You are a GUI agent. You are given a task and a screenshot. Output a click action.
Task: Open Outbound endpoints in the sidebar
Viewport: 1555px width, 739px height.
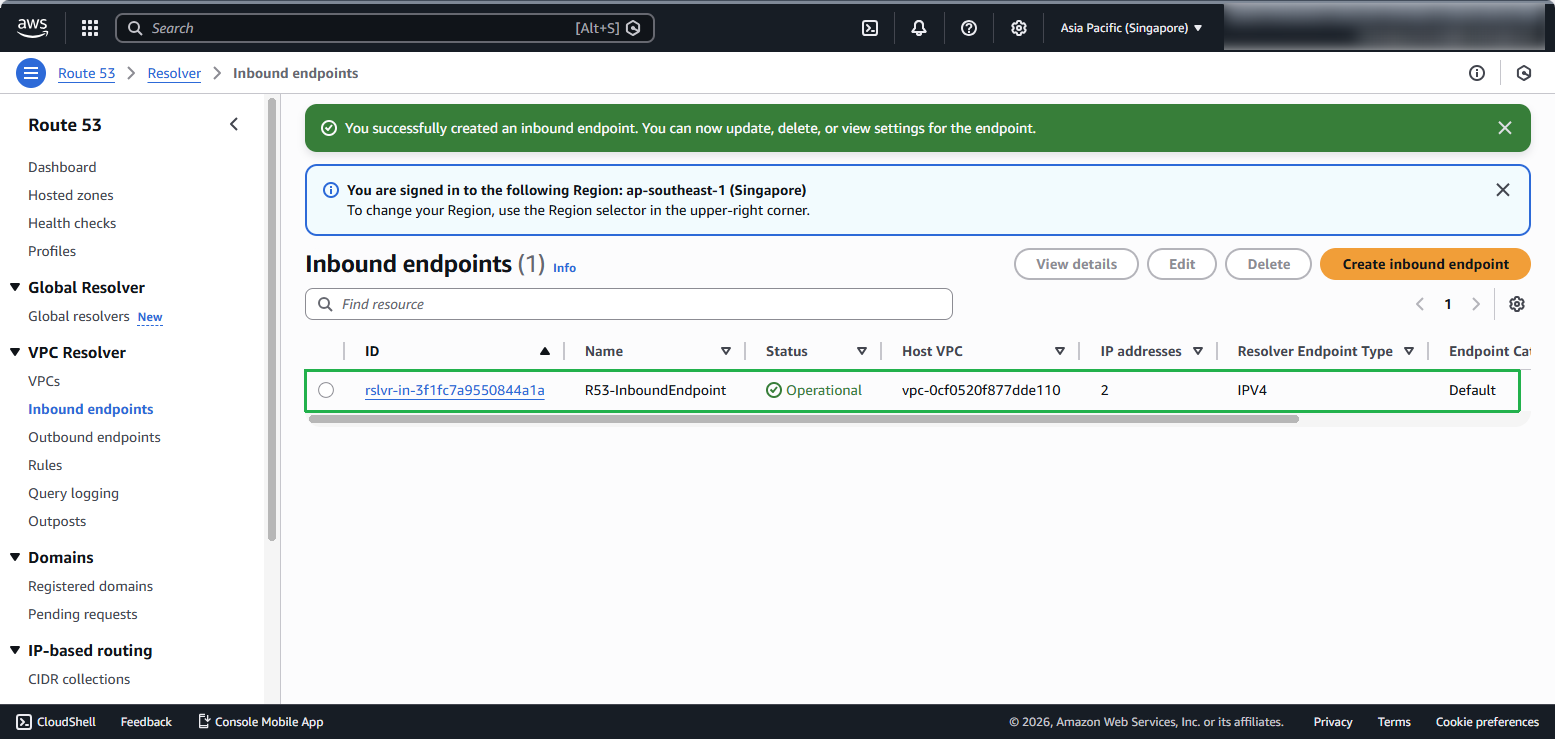(94, 437)
